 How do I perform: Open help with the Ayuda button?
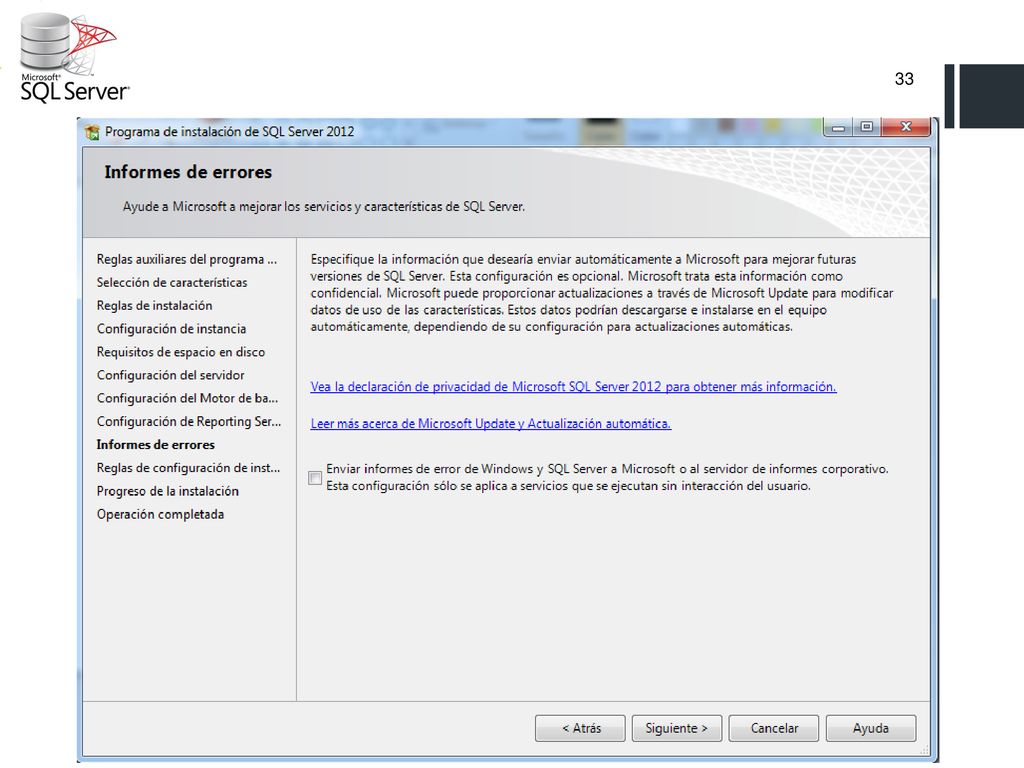(871, 728)
